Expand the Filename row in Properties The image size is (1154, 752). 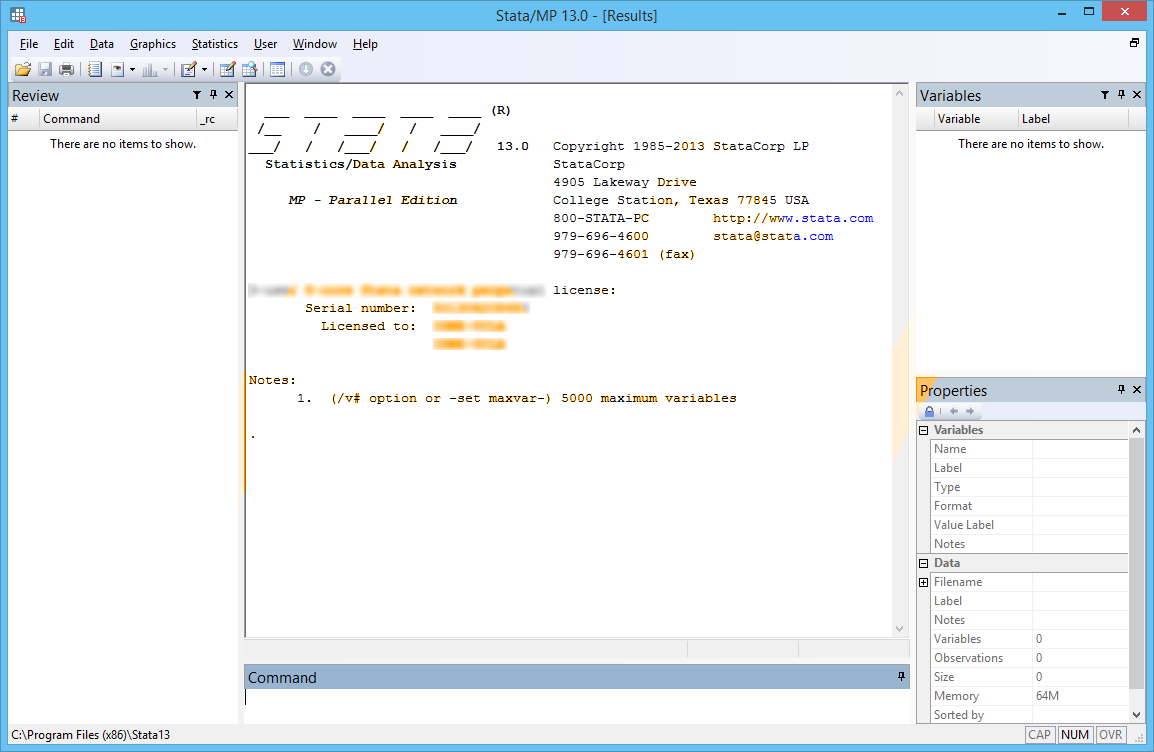924,583
